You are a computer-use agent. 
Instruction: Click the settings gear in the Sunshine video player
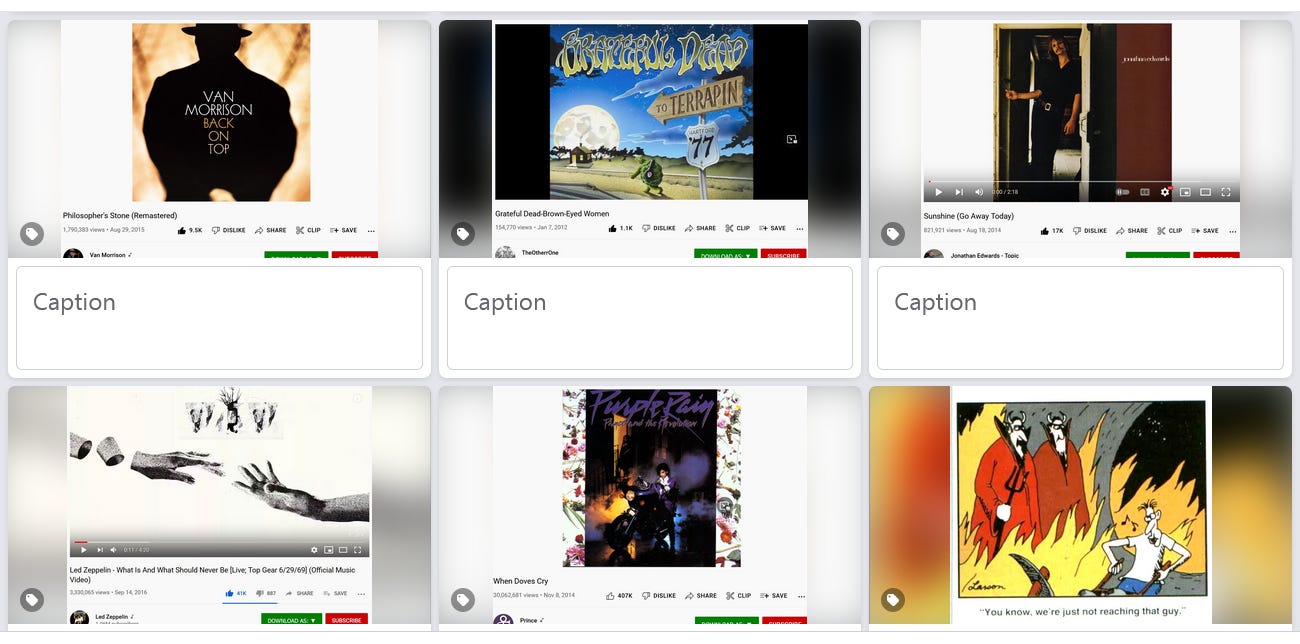click(x=1165, y=192)
